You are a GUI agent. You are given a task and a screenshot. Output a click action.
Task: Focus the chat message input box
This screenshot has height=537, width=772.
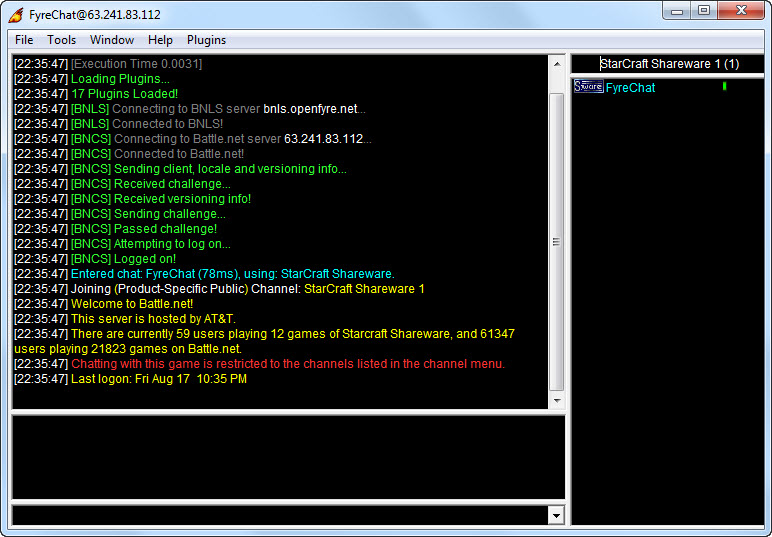(280, 515)
